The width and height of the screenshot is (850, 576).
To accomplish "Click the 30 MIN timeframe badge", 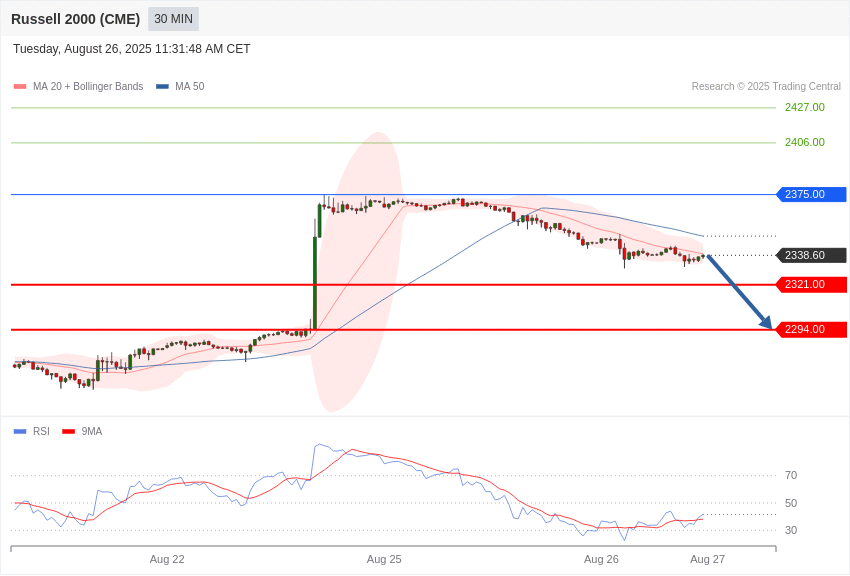I will click(173, 19).
